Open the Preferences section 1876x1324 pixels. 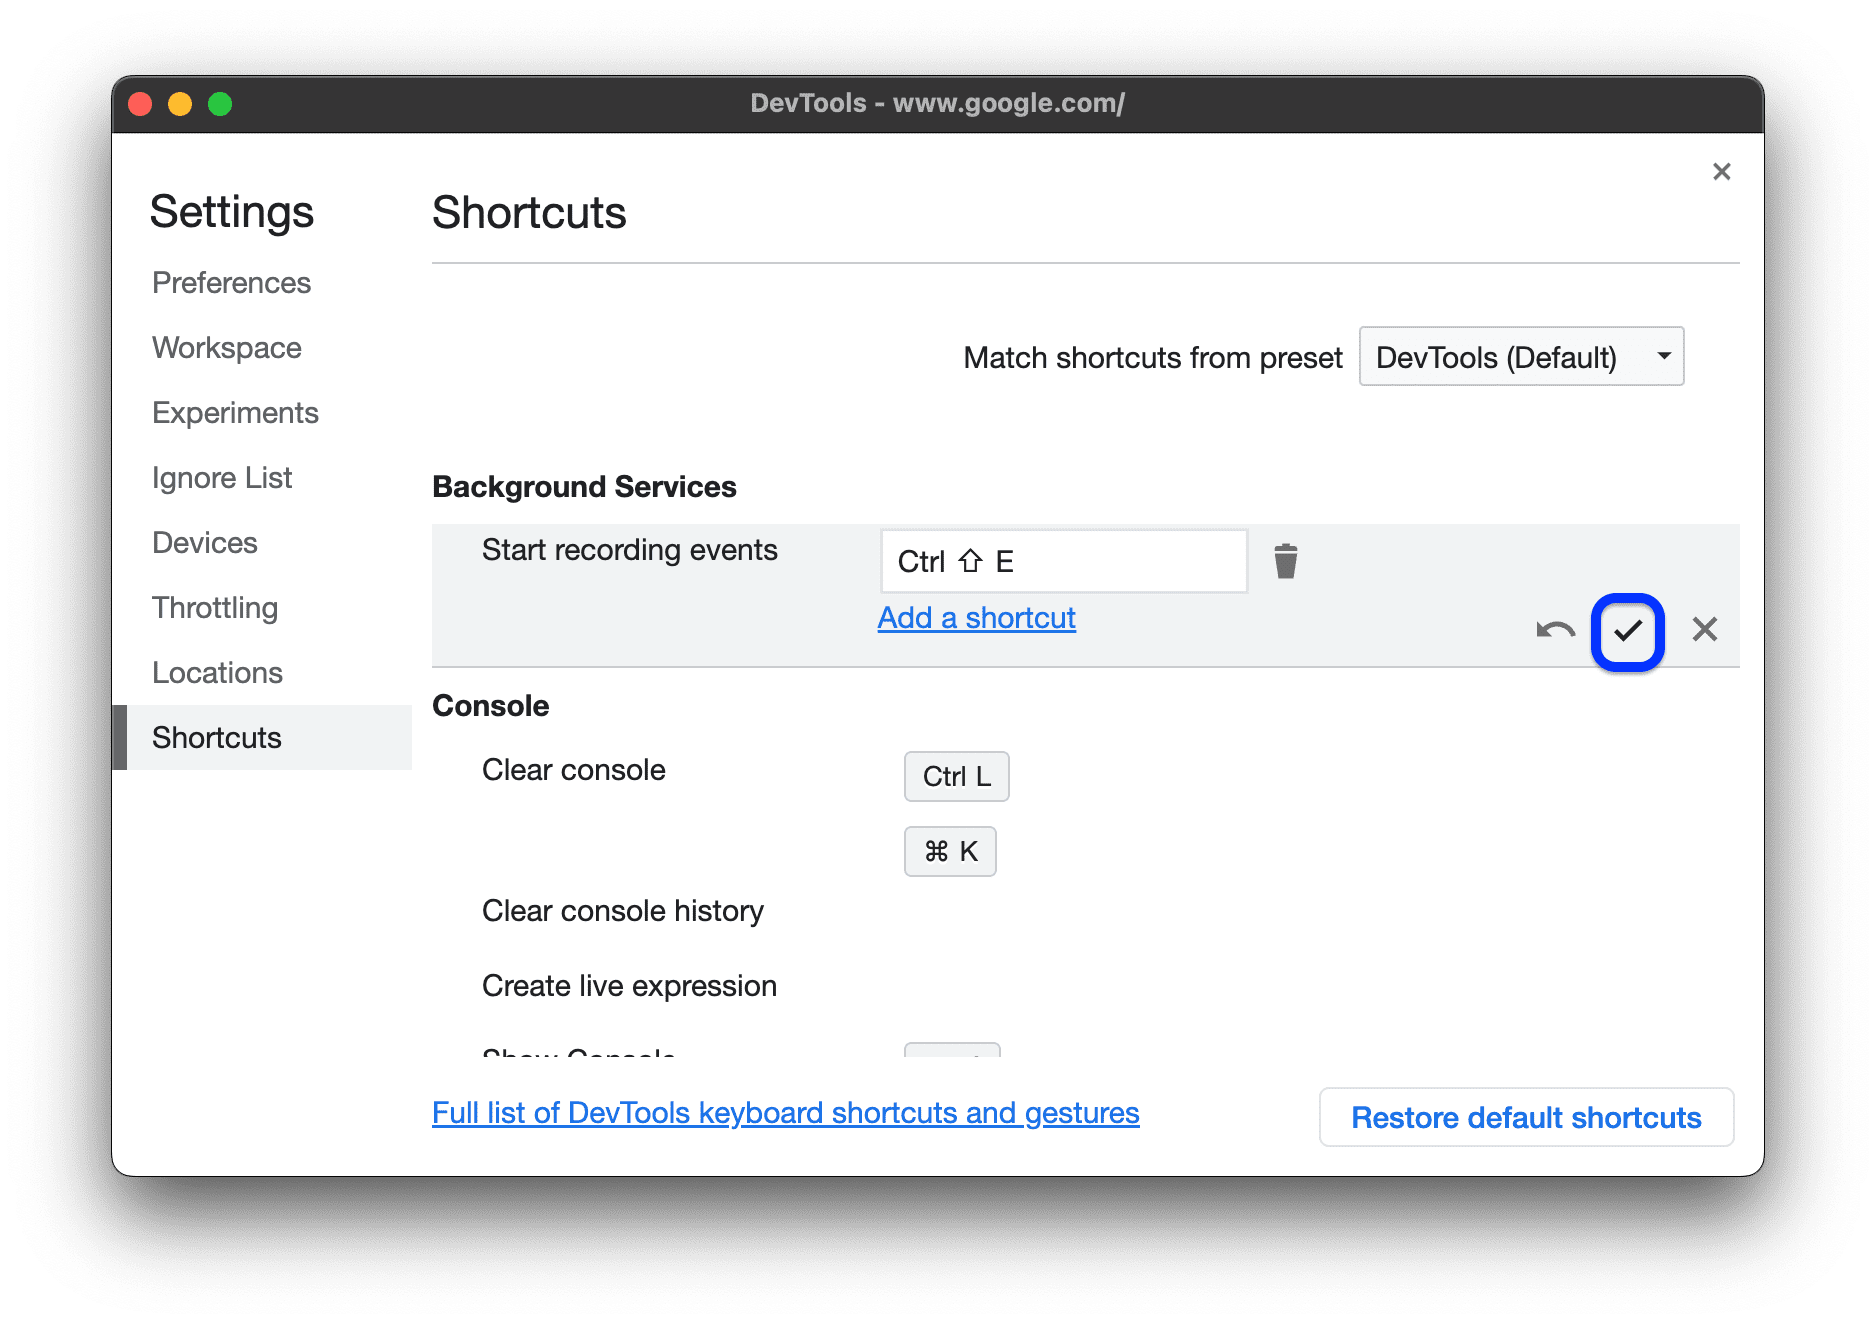click(x=231, y=283)
